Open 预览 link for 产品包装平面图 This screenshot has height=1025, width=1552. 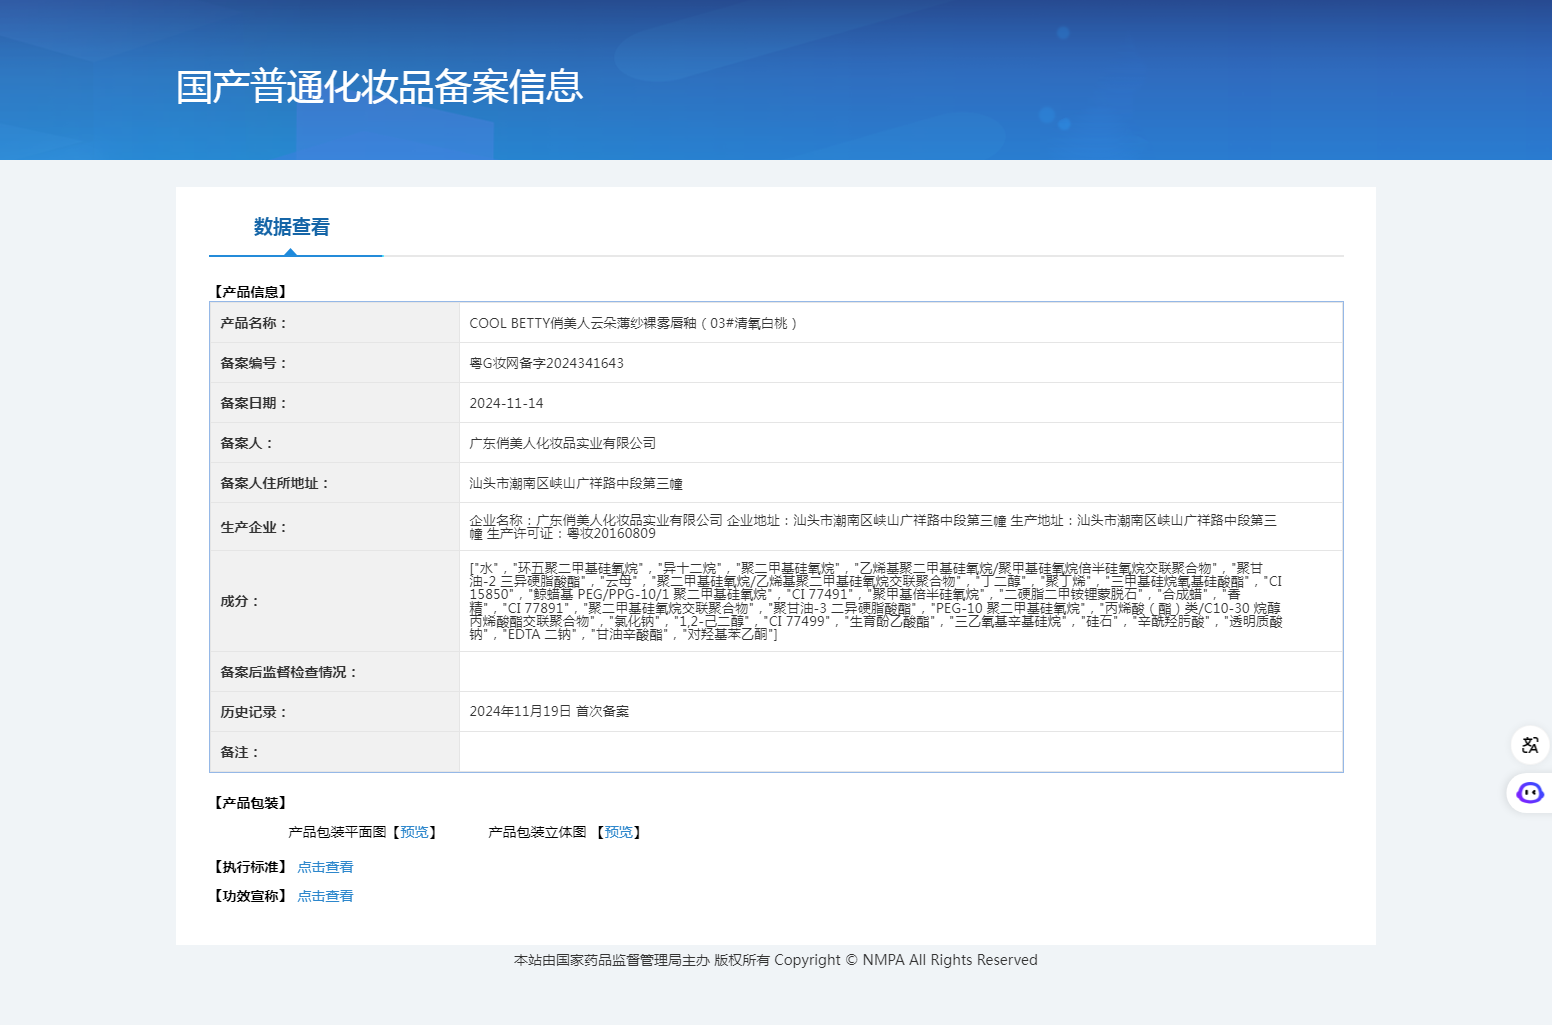tap(414, 832)
